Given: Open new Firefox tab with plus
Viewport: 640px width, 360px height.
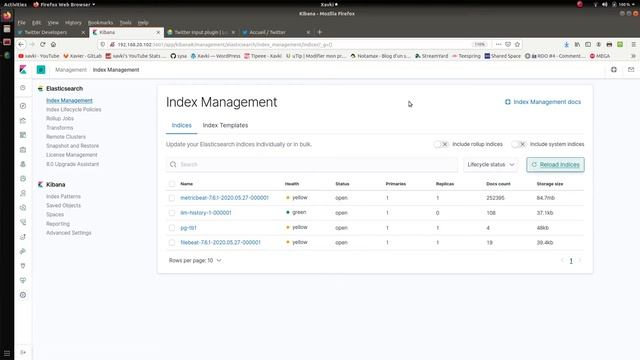Looking at the screenshot, I should pyautogui.click(x=320, y=32).
